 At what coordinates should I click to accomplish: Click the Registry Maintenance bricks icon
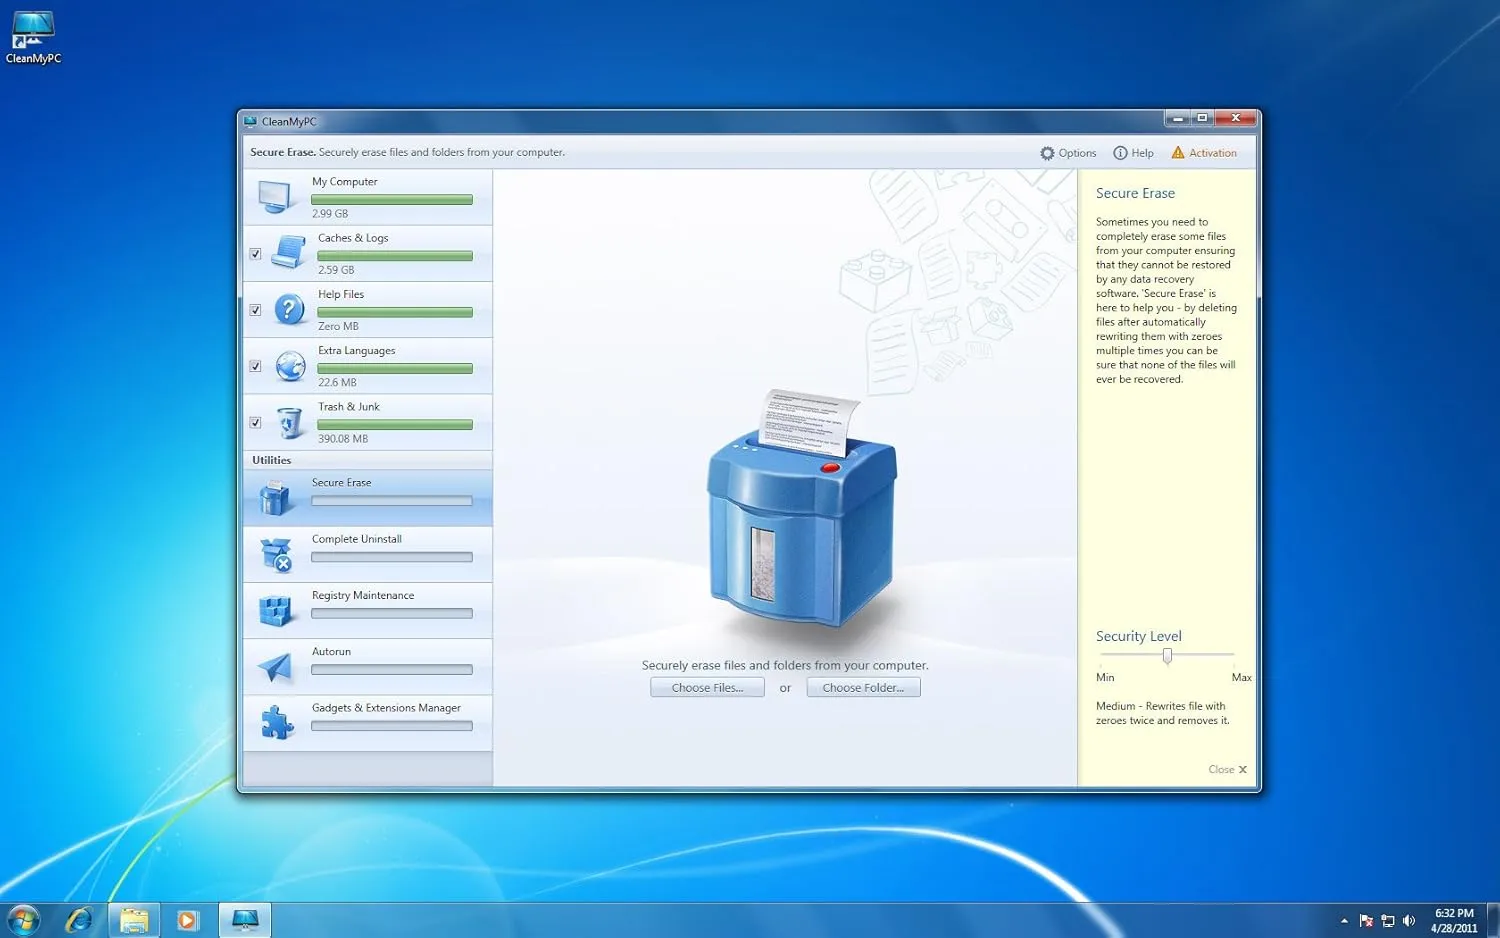[276, 609]
